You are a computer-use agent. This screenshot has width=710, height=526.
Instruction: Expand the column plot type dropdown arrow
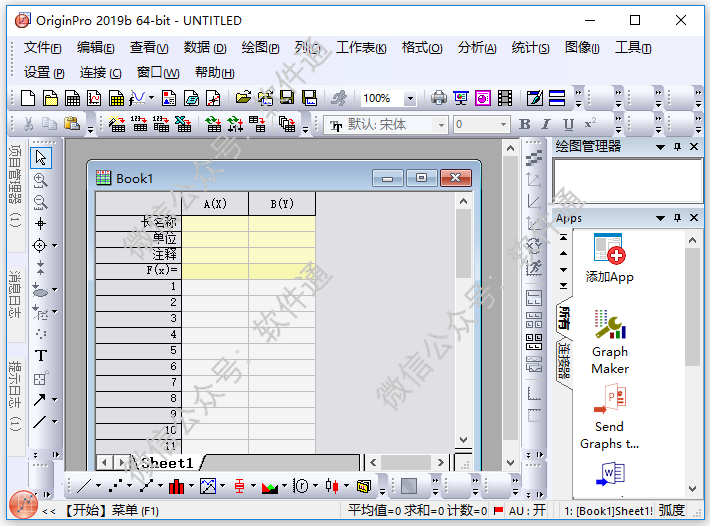[191, 486]
